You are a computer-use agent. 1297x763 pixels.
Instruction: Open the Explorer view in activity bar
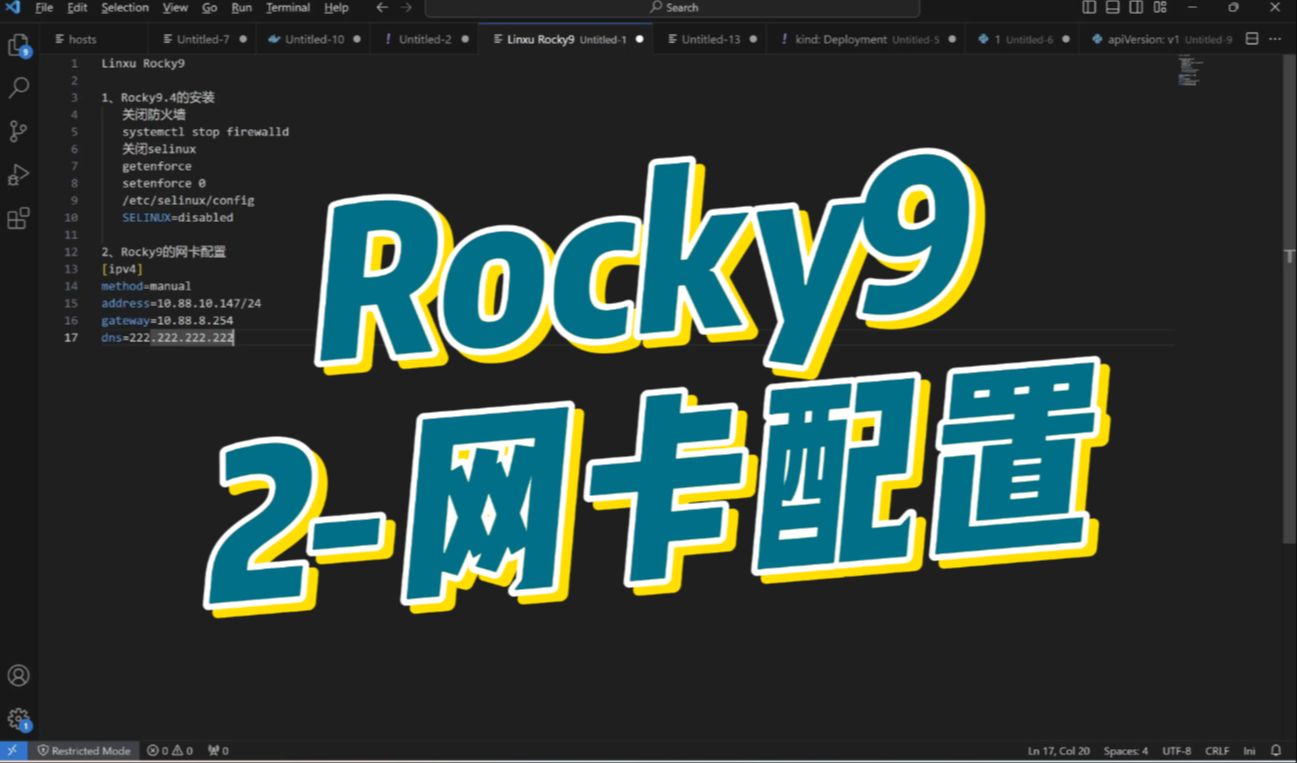(x=18, y=45)
